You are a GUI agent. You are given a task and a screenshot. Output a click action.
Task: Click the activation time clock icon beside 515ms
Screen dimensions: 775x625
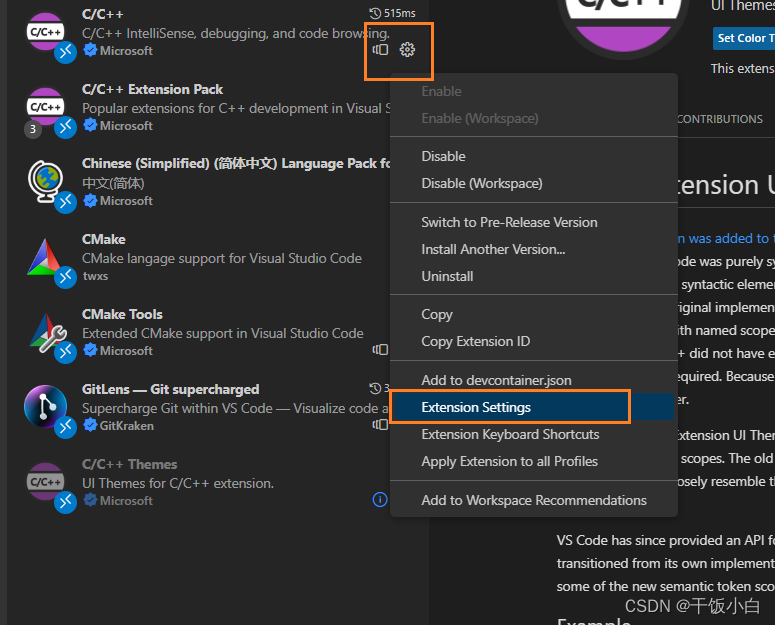click(x=375, y=13)
